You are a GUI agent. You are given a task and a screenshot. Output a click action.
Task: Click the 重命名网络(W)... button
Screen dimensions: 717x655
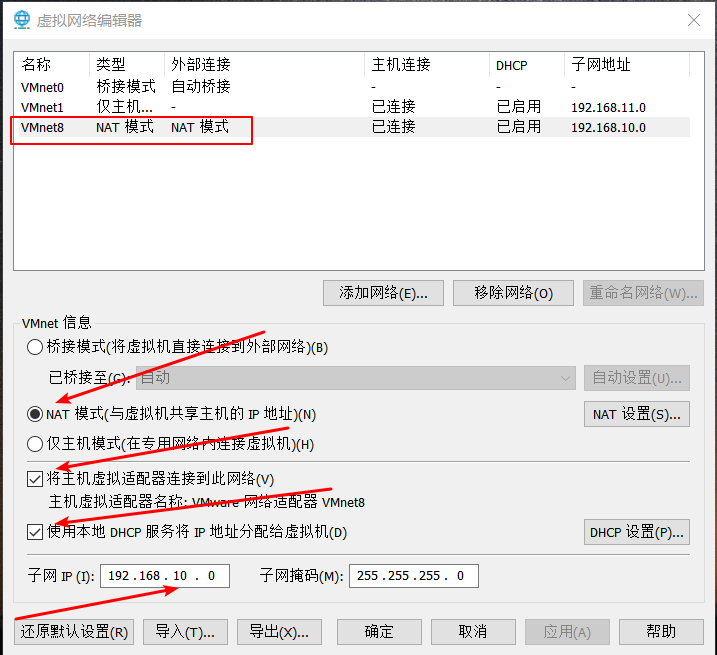[x=643, y=293]
